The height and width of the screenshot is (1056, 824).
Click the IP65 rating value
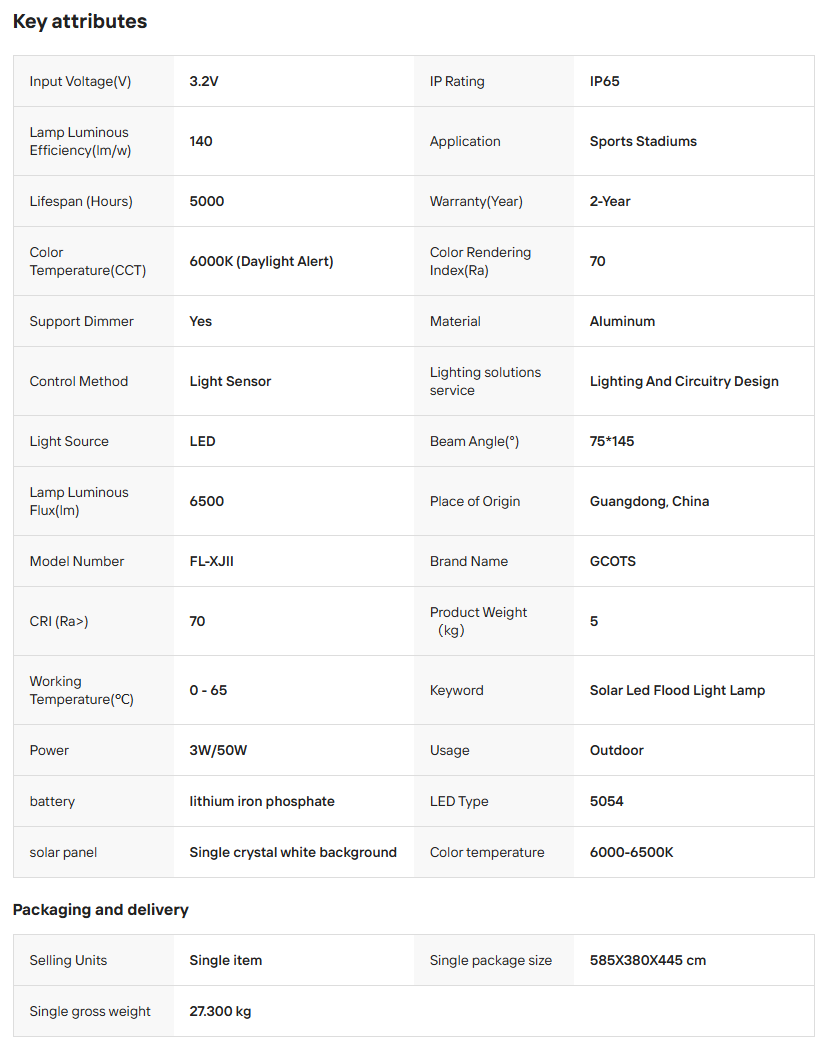tap(604, 81)
